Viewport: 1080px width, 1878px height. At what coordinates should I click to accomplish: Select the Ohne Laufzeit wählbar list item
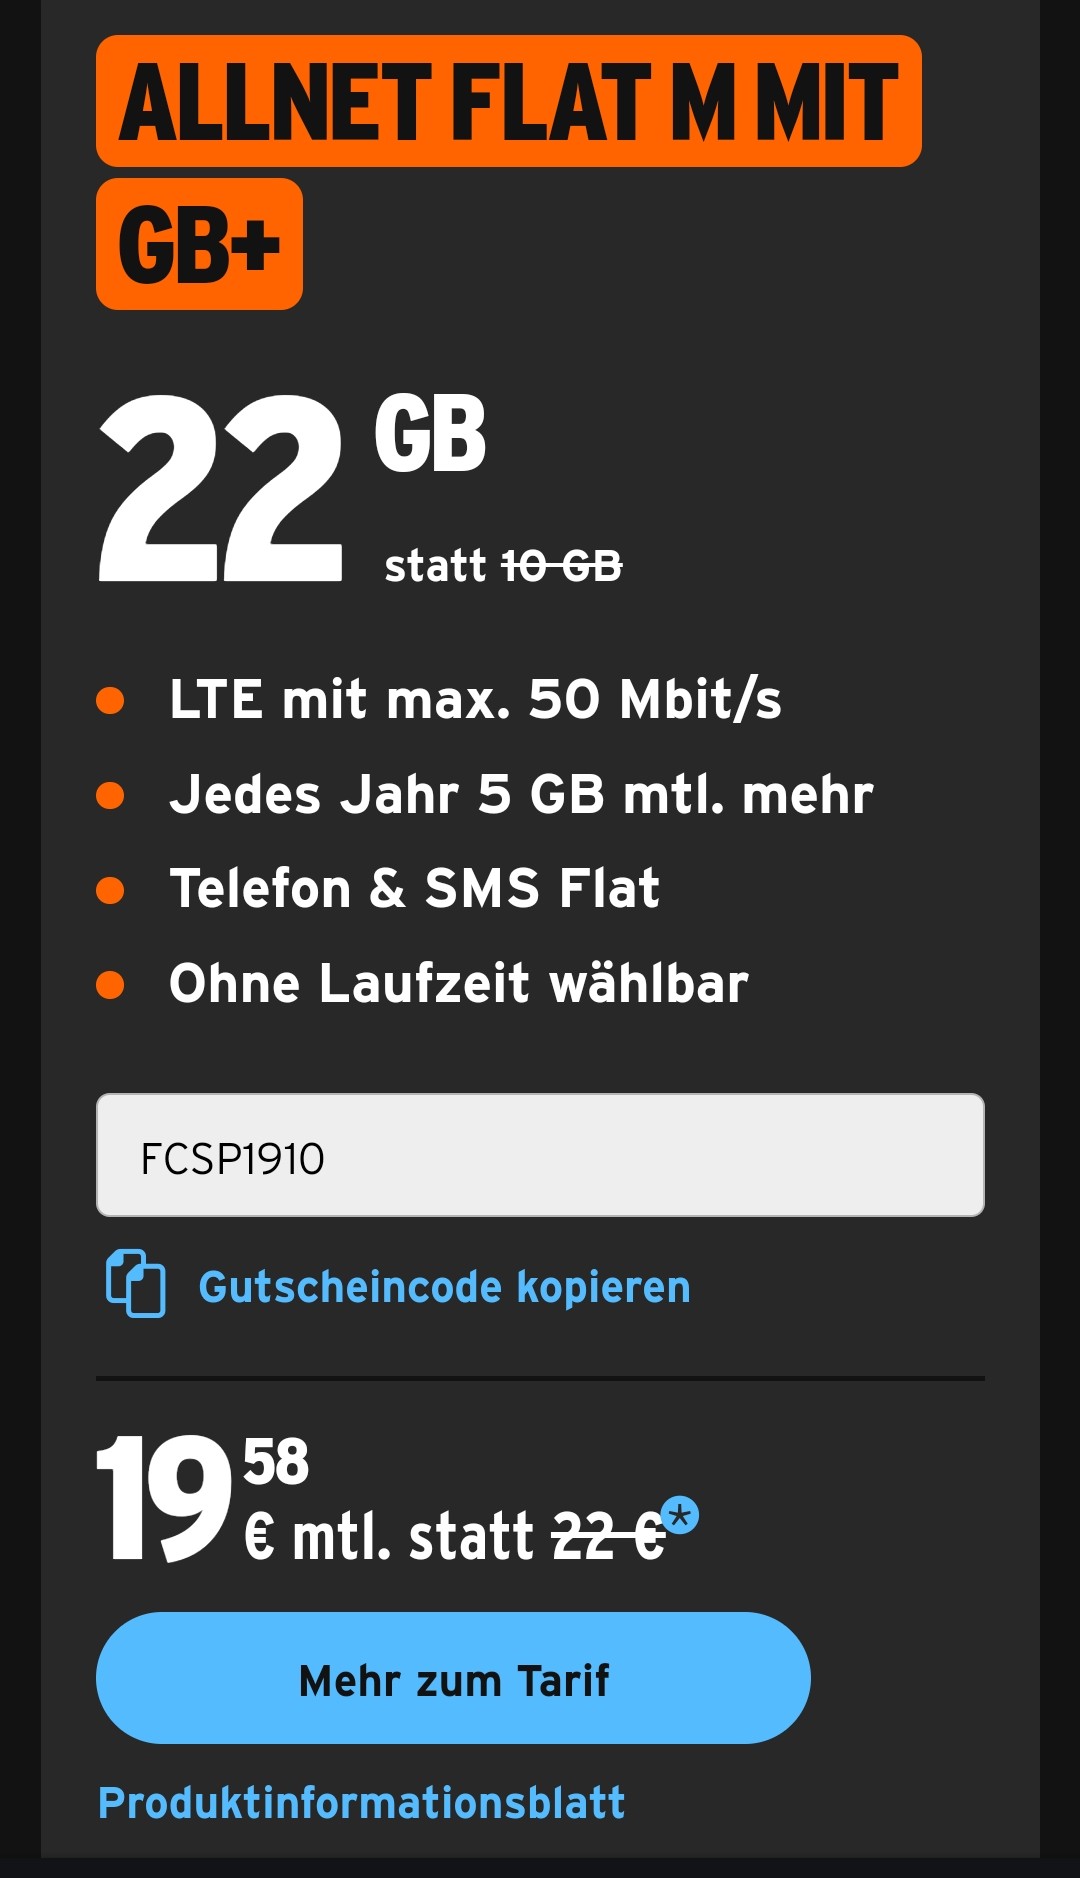click(460, 982)
